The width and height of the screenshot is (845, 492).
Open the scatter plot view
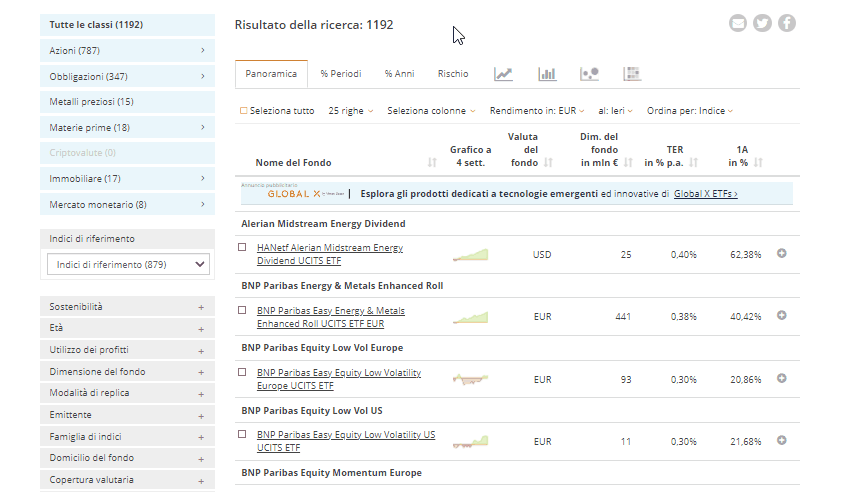589,74
